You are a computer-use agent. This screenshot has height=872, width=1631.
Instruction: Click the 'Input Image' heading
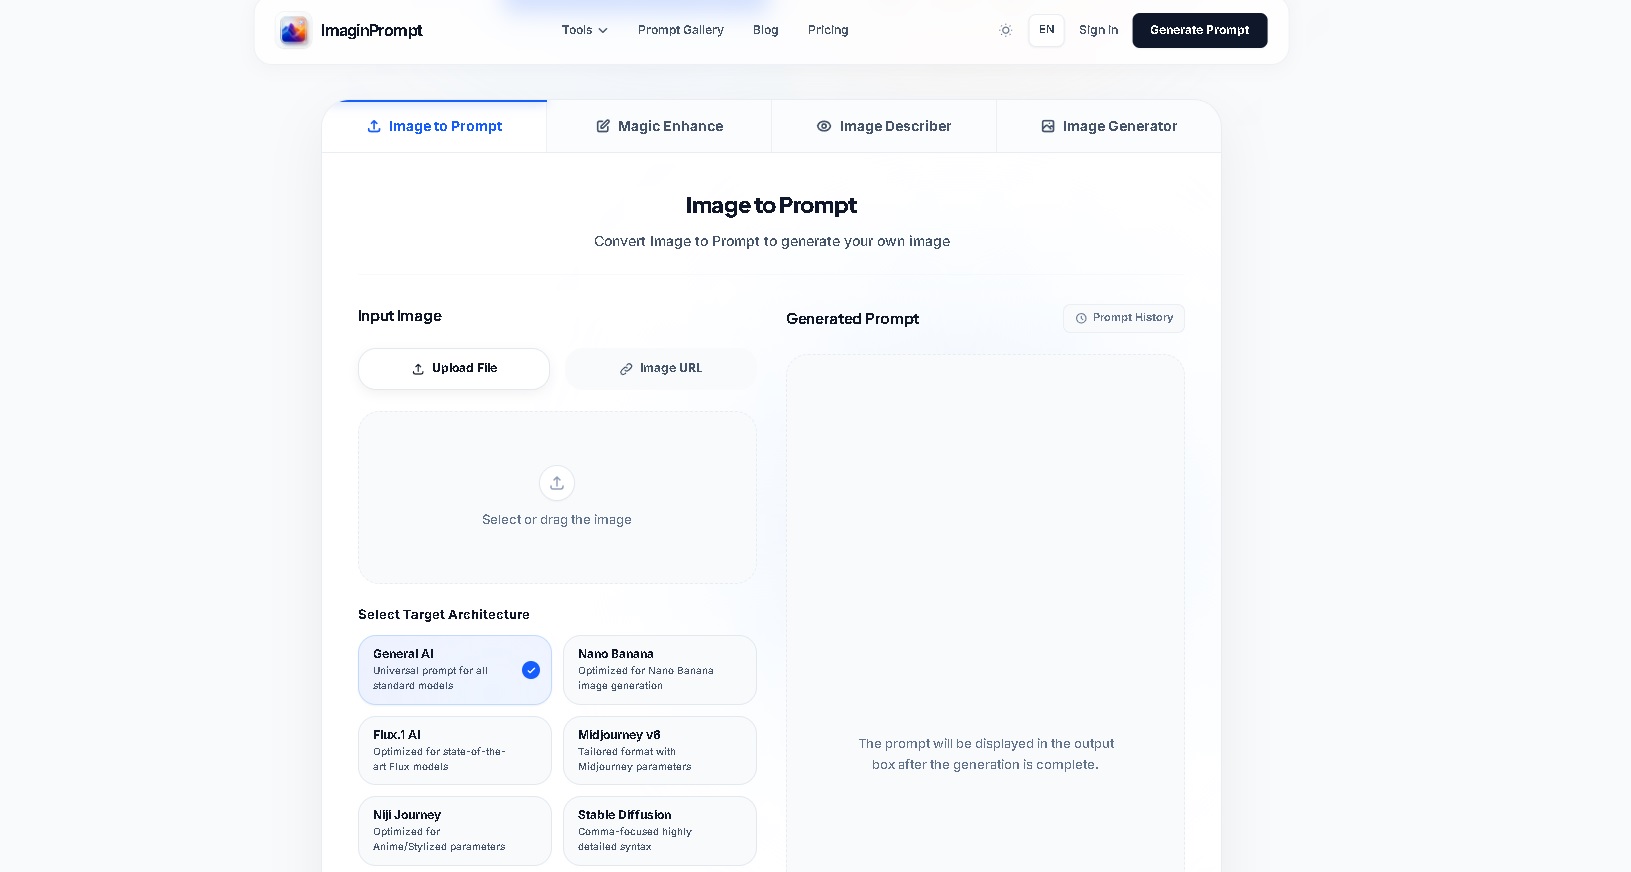[400, 316]
